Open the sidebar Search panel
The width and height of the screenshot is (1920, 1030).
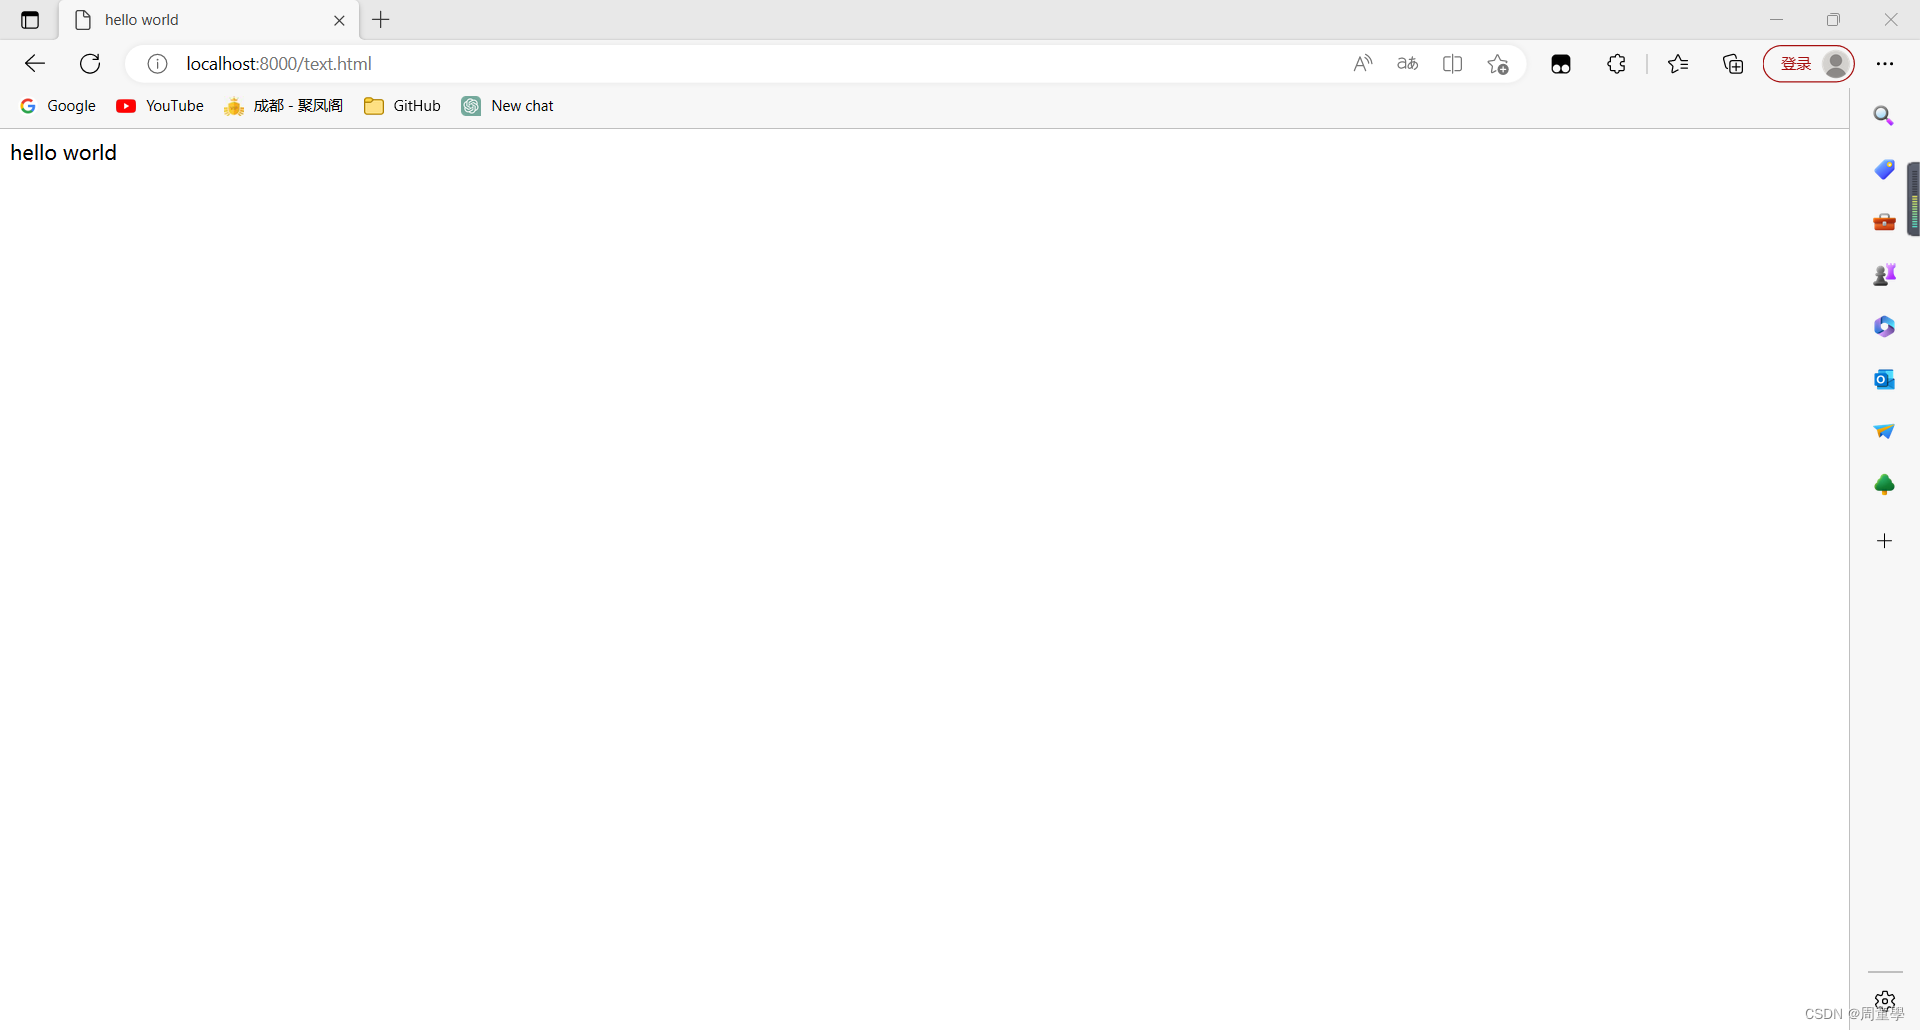(x=1884, y=115)
